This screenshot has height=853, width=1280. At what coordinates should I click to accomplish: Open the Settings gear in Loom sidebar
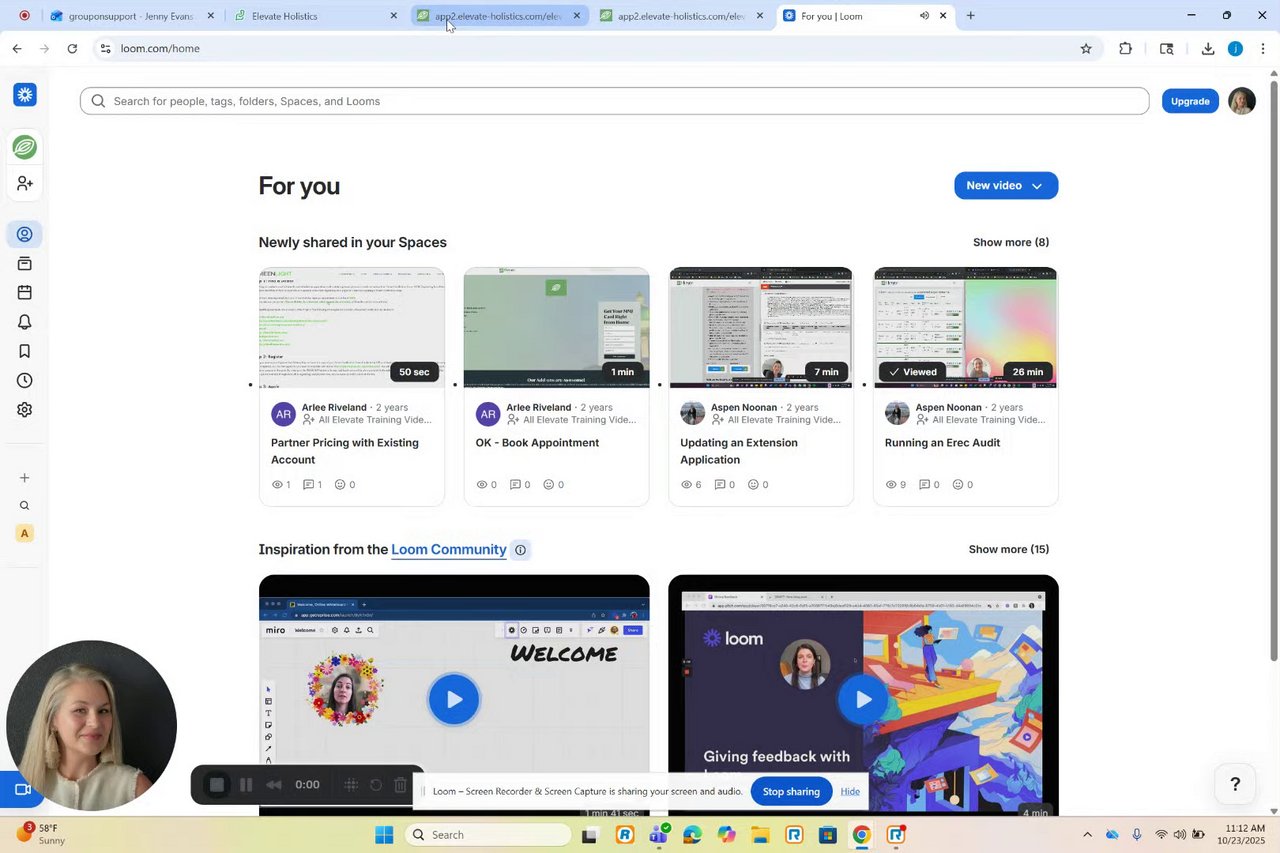pyautogui.click(x=25, y=410)
